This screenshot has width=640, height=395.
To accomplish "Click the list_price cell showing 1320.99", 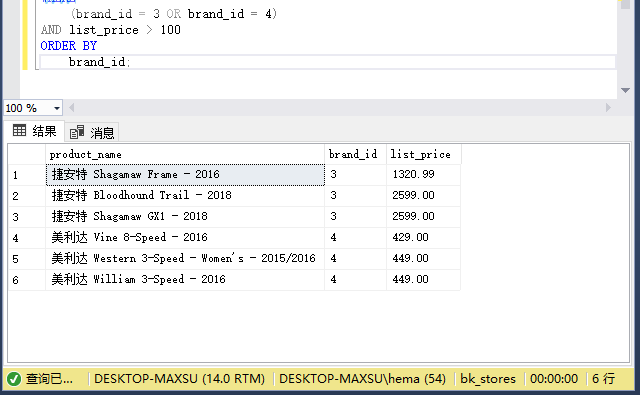I will [423, 175].
